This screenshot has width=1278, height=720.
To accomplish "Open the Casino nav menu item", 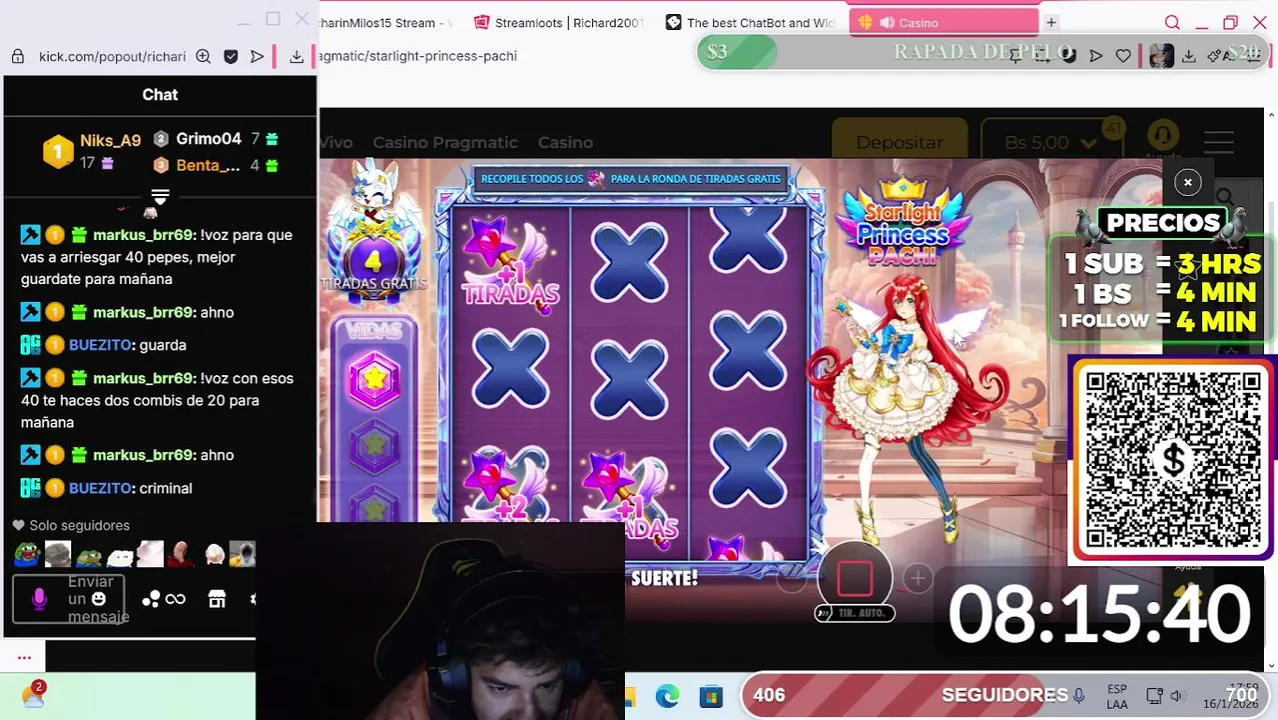I will point(565,142).
